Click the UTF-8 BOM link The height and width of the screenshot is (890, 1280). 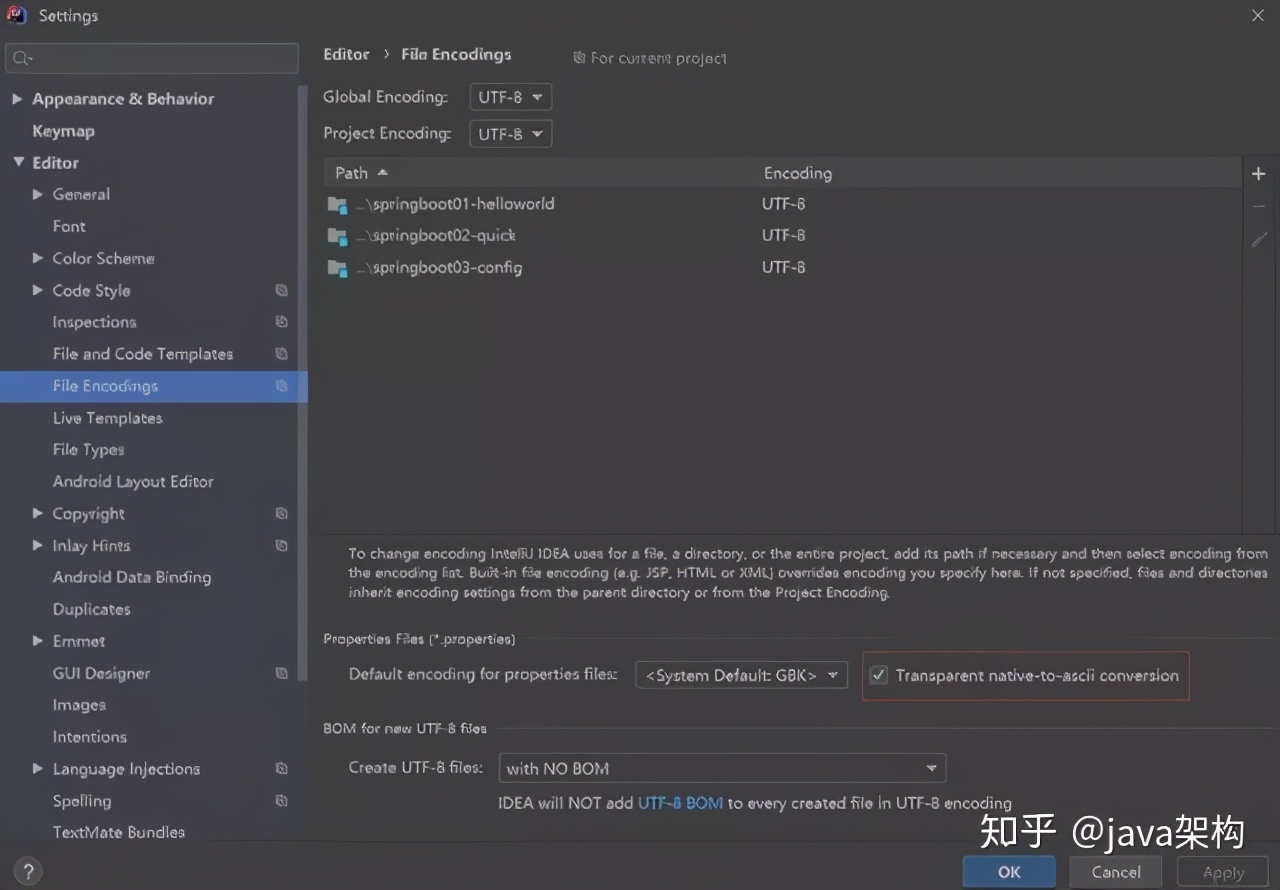point(680,802)
